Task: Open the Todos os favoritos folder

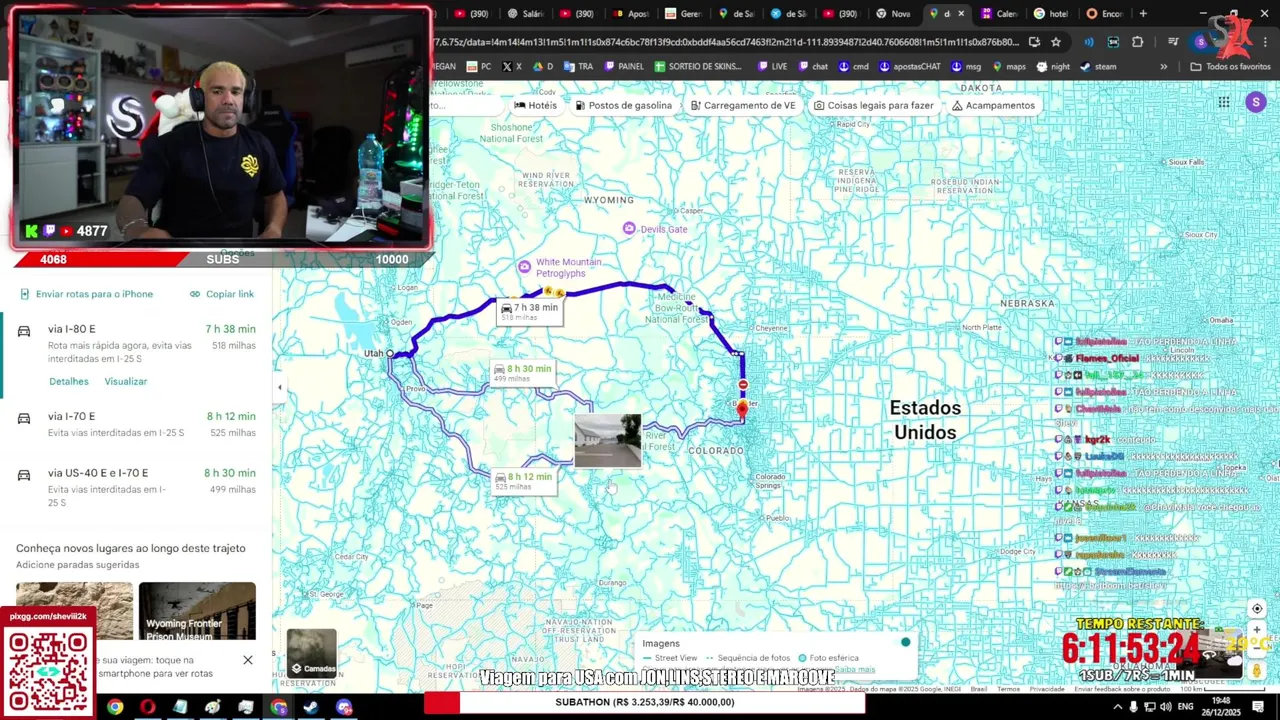Action: point(1230,67)
